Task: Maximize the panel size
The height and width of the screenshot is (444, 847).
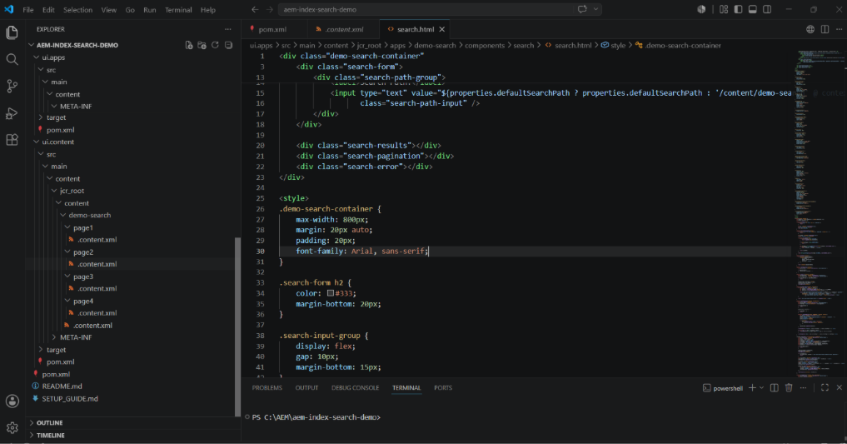Action: pyautogui.click(x=825, y=388)
